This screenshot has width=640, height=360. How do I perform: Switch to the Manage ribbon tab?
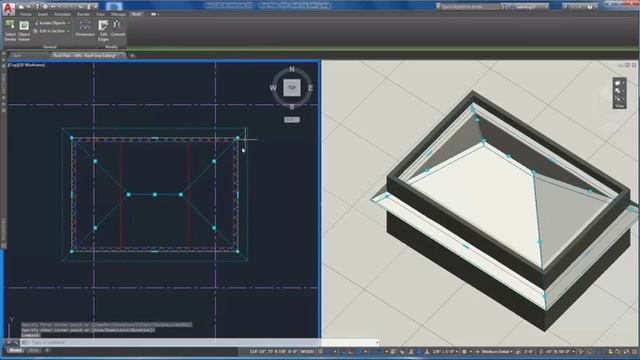click(118, 14)
